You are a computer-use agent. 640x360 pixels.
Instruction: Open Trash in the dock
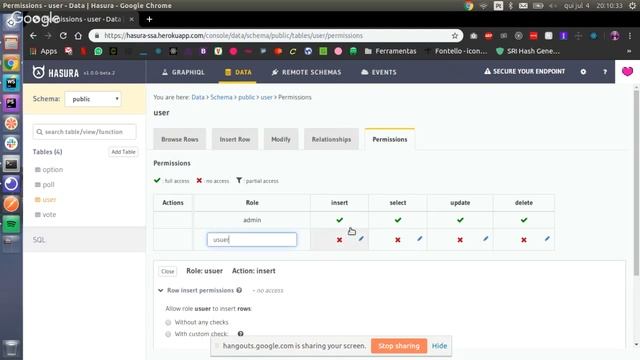click(11, 348)
